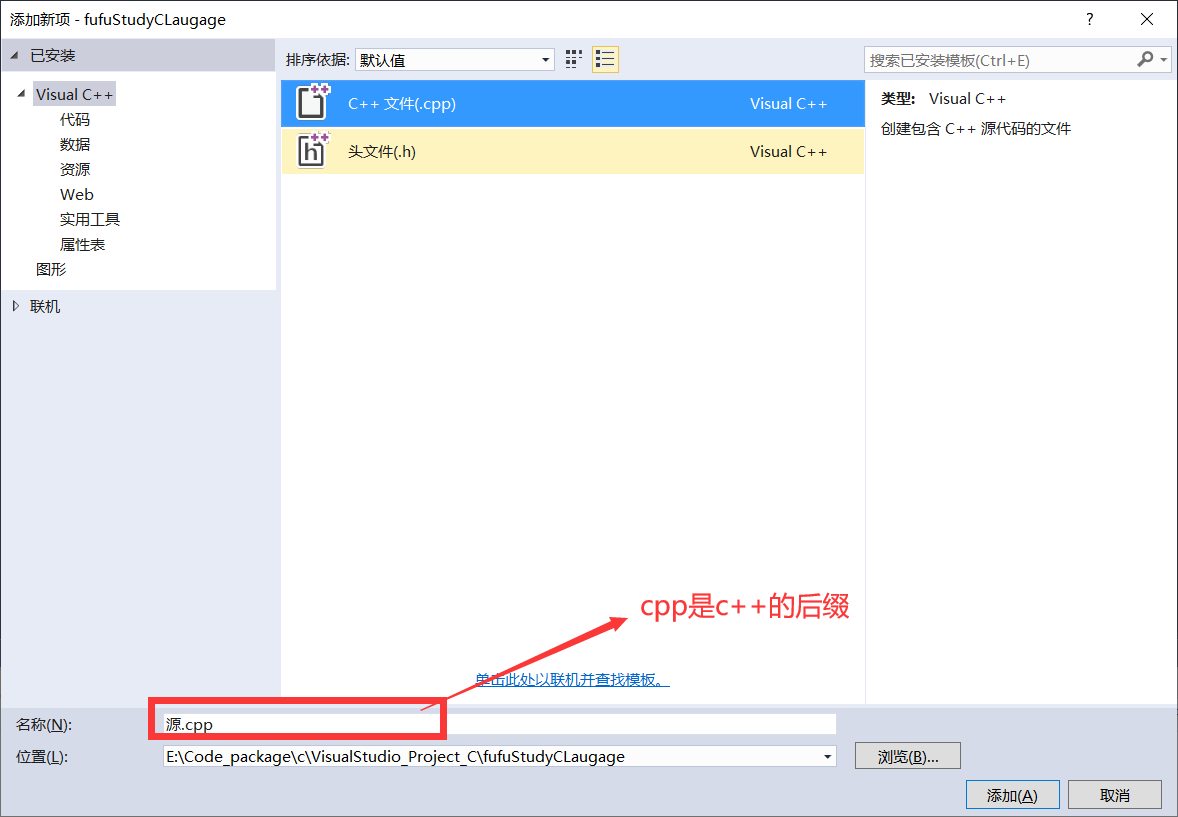The image size is (1178, 817).
Task: Select 图形 category
Action: (x=51, y=269)
